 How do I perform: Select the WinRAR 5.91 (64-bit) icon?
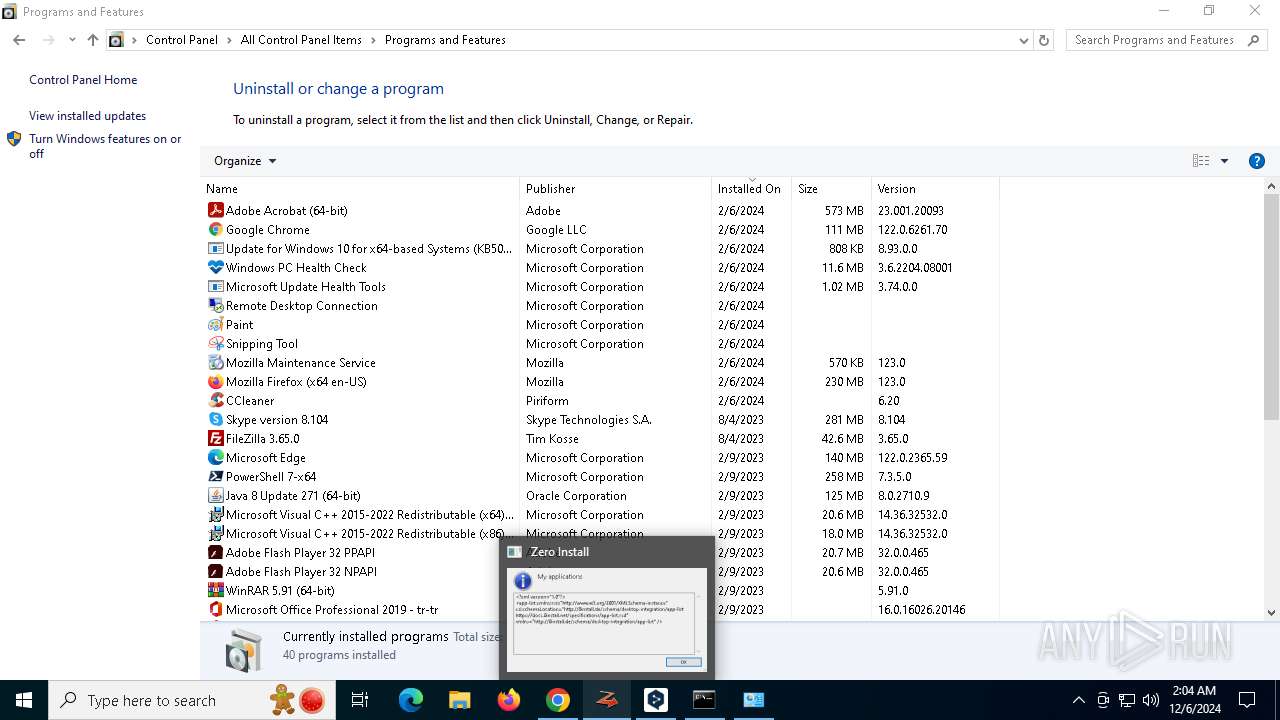[215, 590]
